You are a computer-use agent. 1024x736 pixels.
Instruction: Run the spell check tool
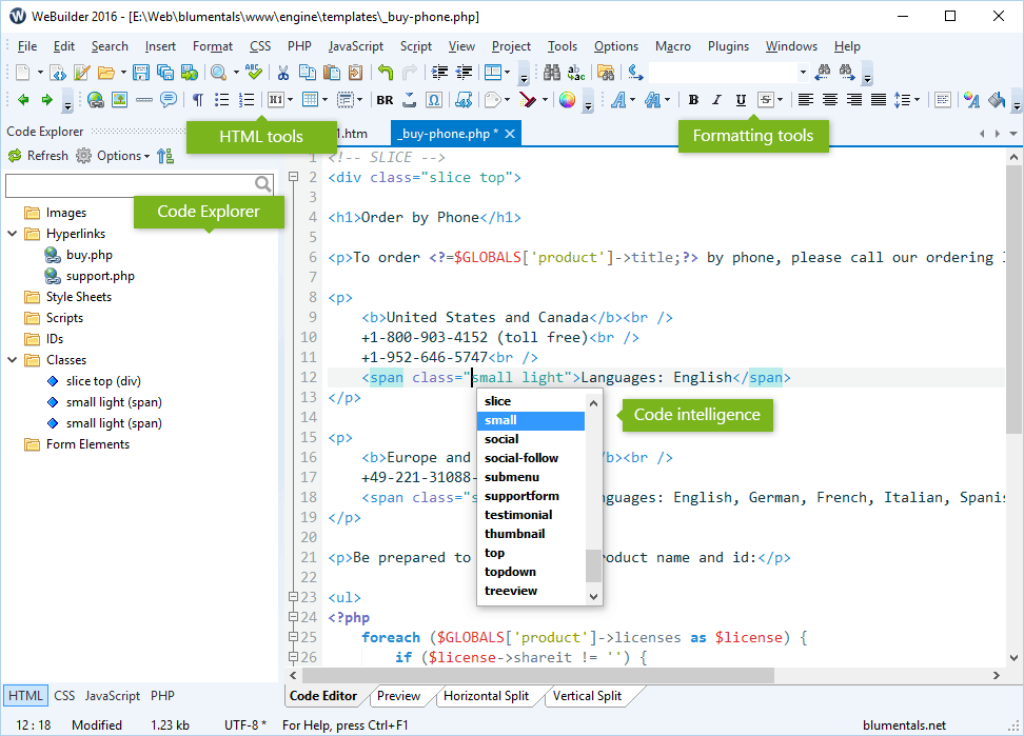pyautogui.click(x=254, y=72)
